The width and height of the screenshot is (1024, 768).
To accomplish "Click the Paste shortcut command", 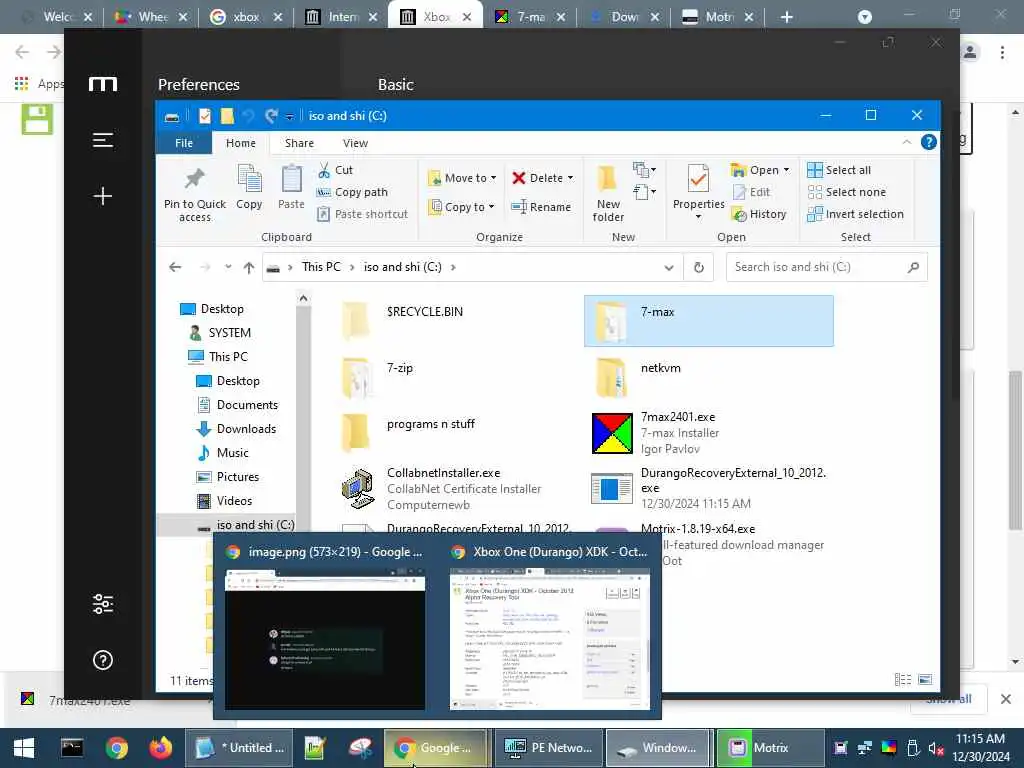I will tap(362, 214).
